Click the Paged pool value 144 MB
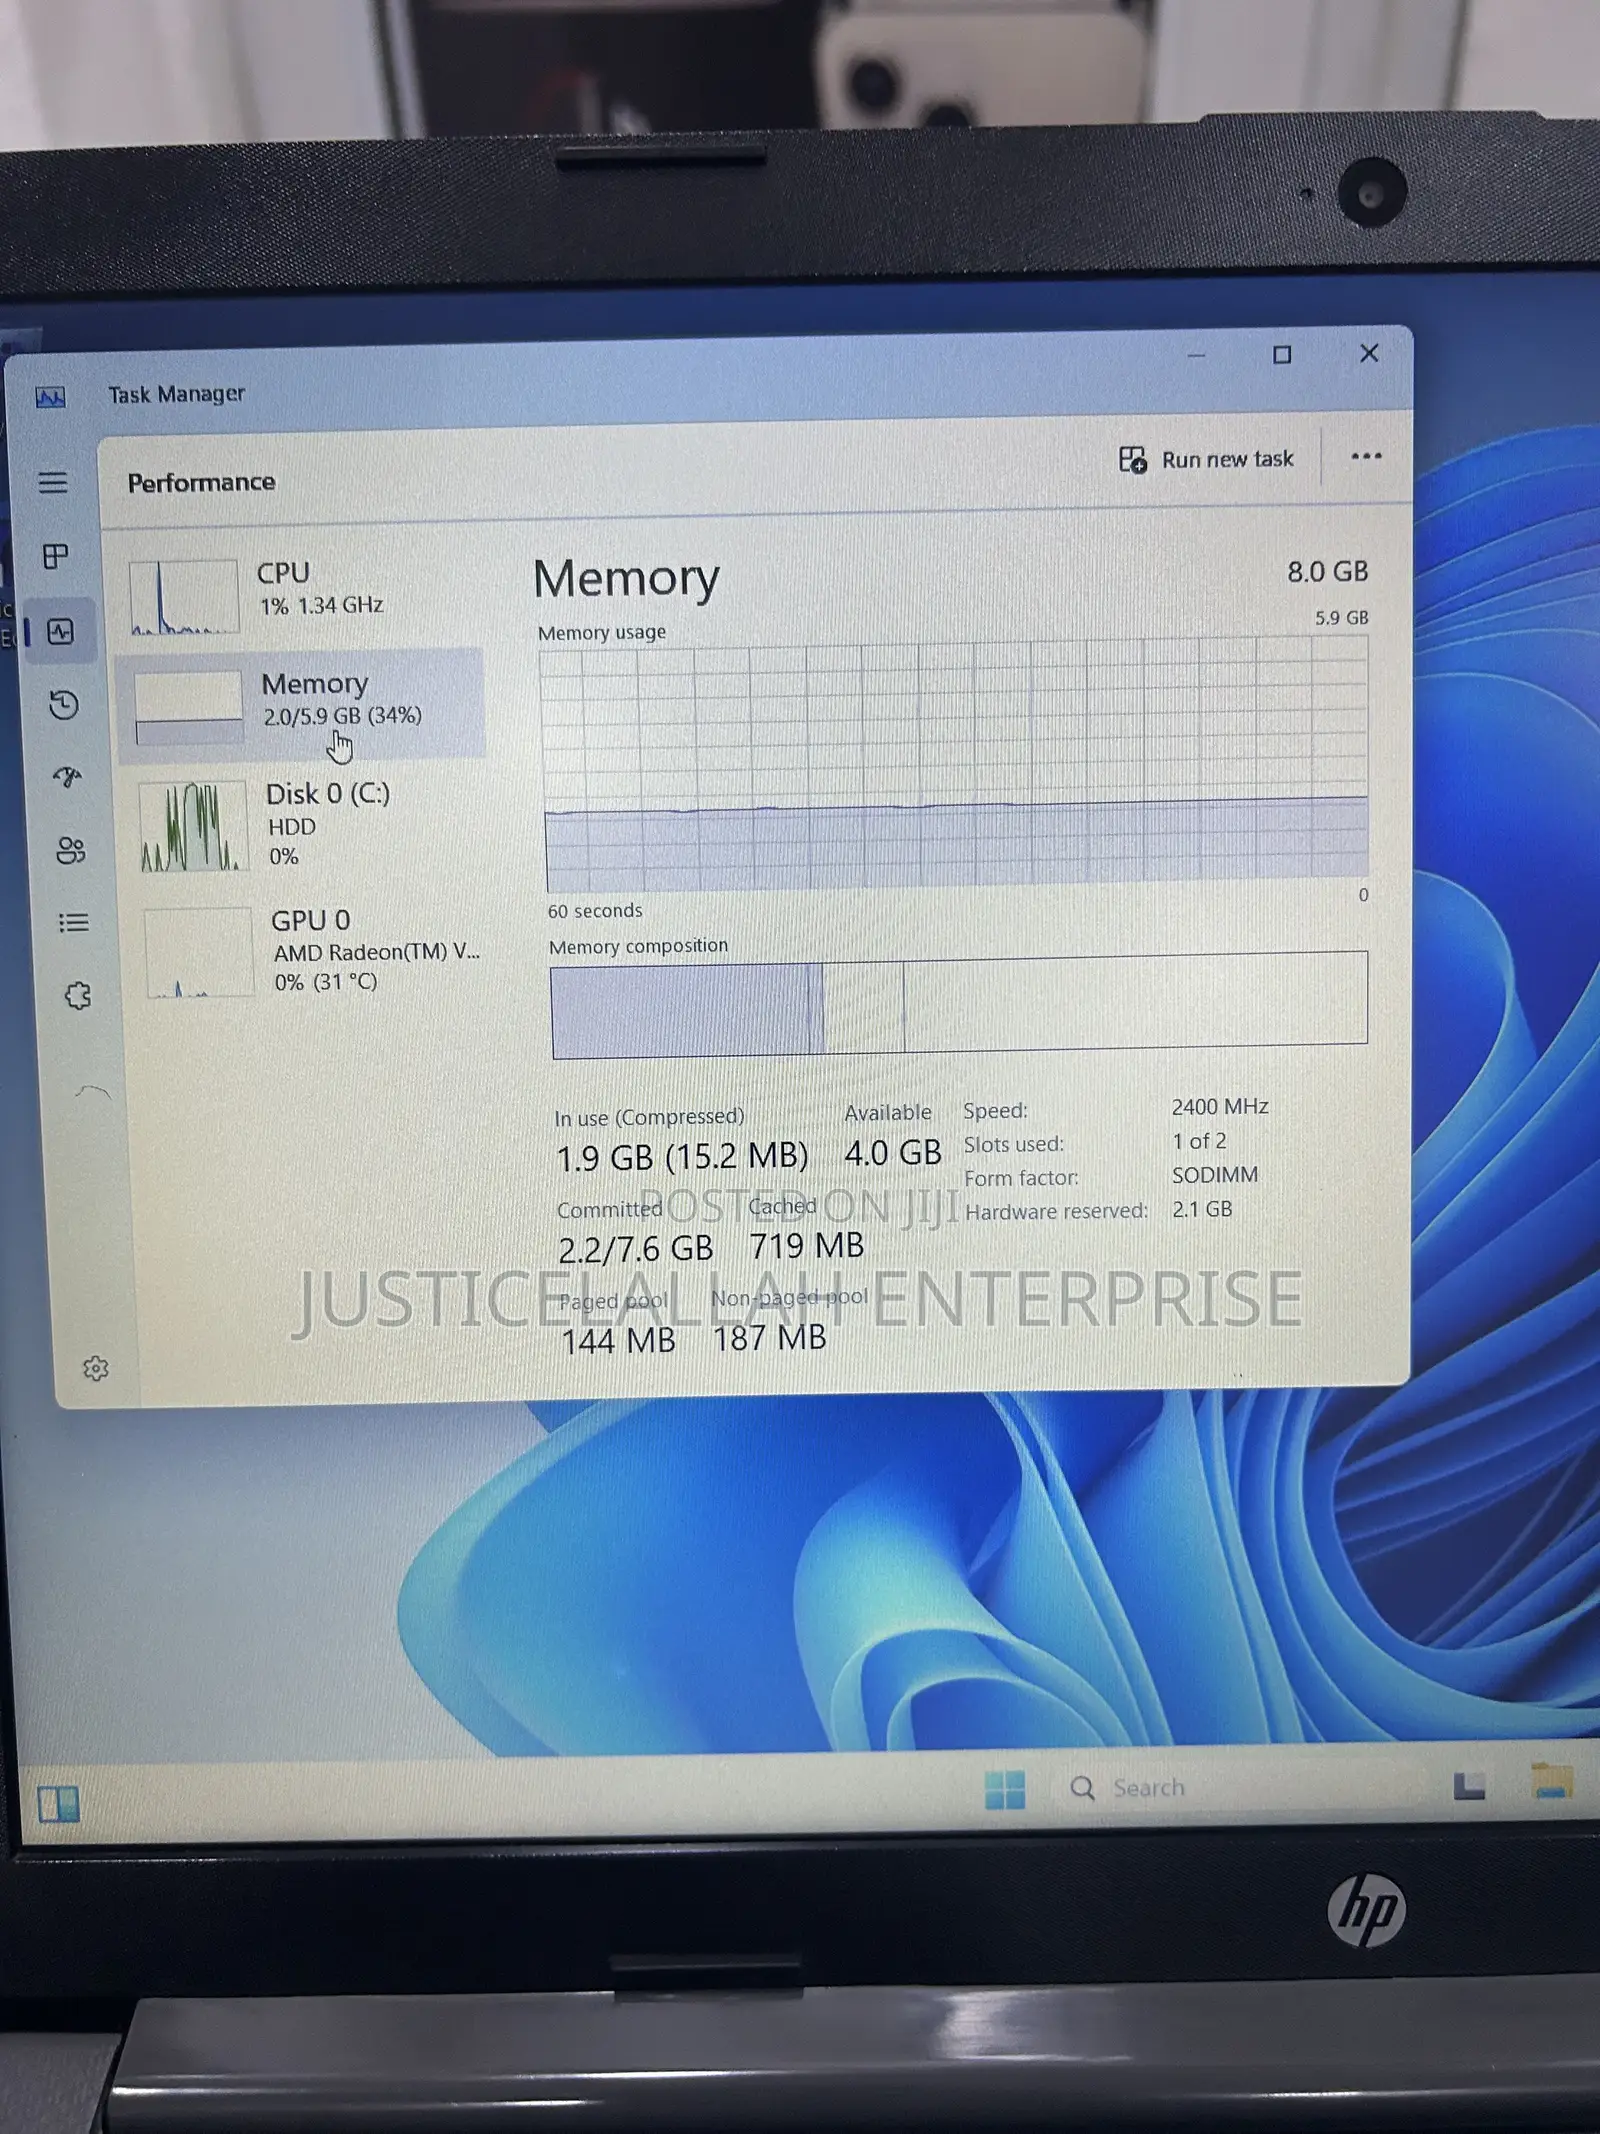 coord(619,1341)
